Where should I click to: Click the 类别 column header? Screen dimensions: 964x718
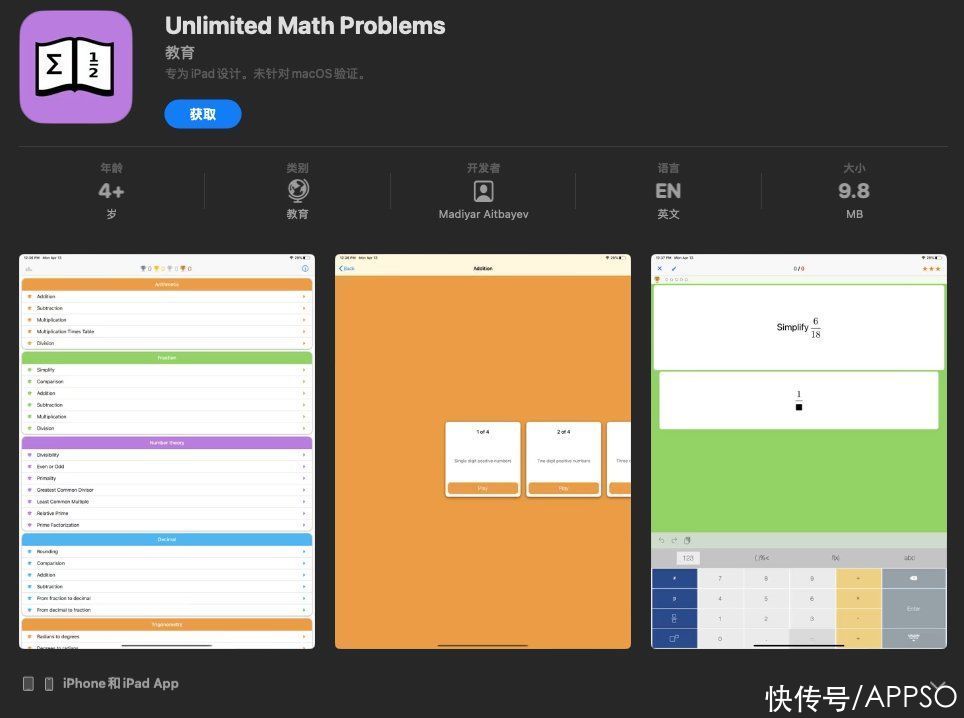pos(298,168)
